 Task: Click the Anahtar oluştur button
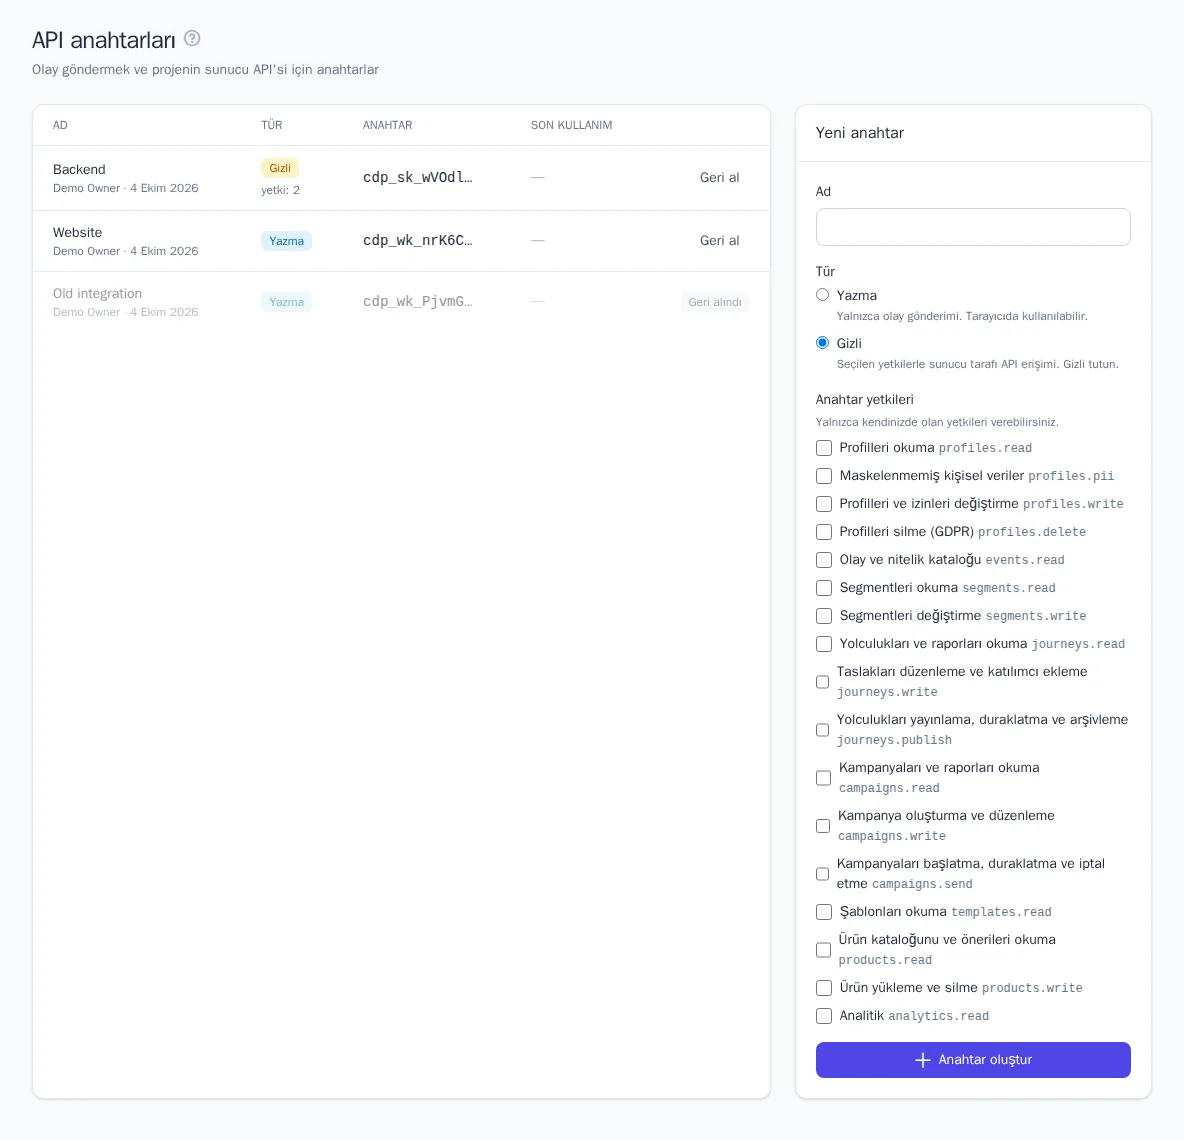pyautogui.click(x=973, y=1059)
